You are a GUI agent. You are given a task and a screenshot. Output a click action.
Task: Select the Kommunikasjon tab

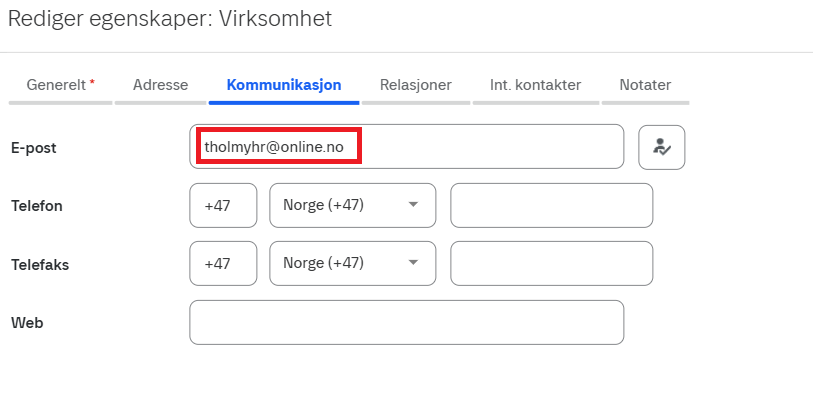pos(284,85)
